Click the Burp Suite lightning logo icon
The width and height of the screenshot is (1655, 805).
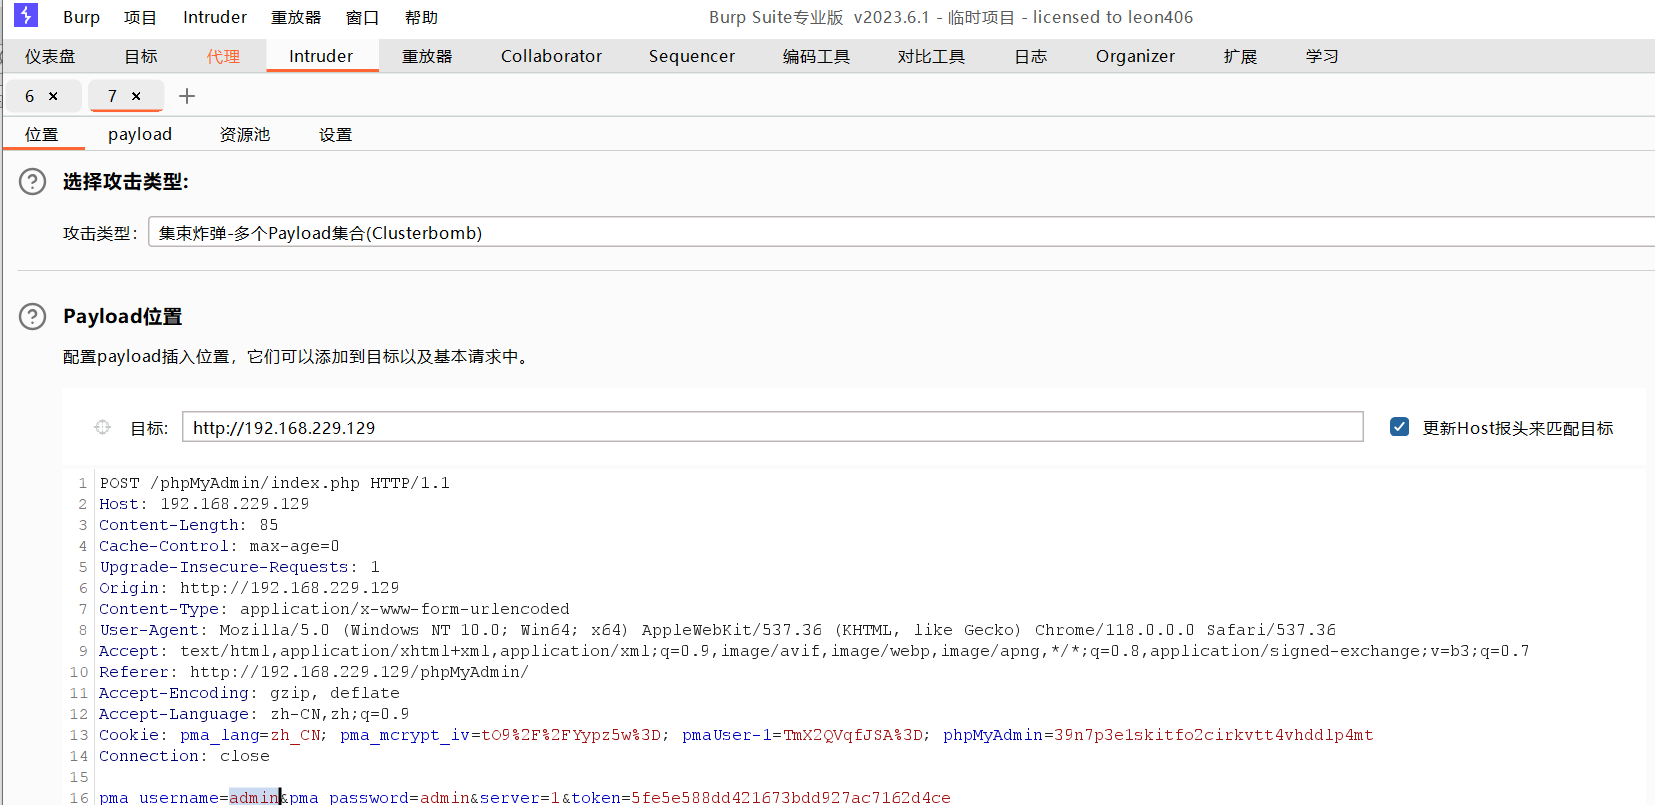point(26,15)
